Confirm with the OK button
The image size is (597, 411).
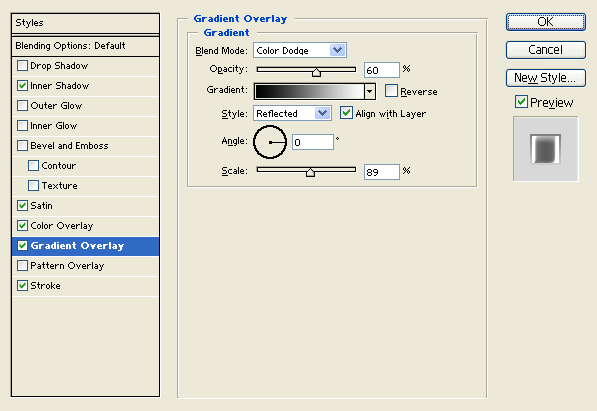(x=546, y=22)
